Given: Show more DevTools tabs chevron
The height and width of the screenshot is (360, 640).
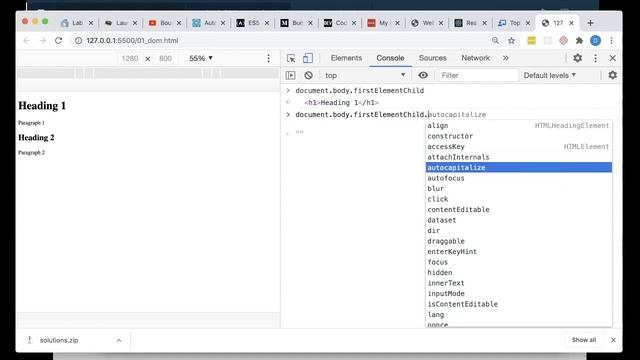Looking at the screenshot, I should click(x=506, y=58).
